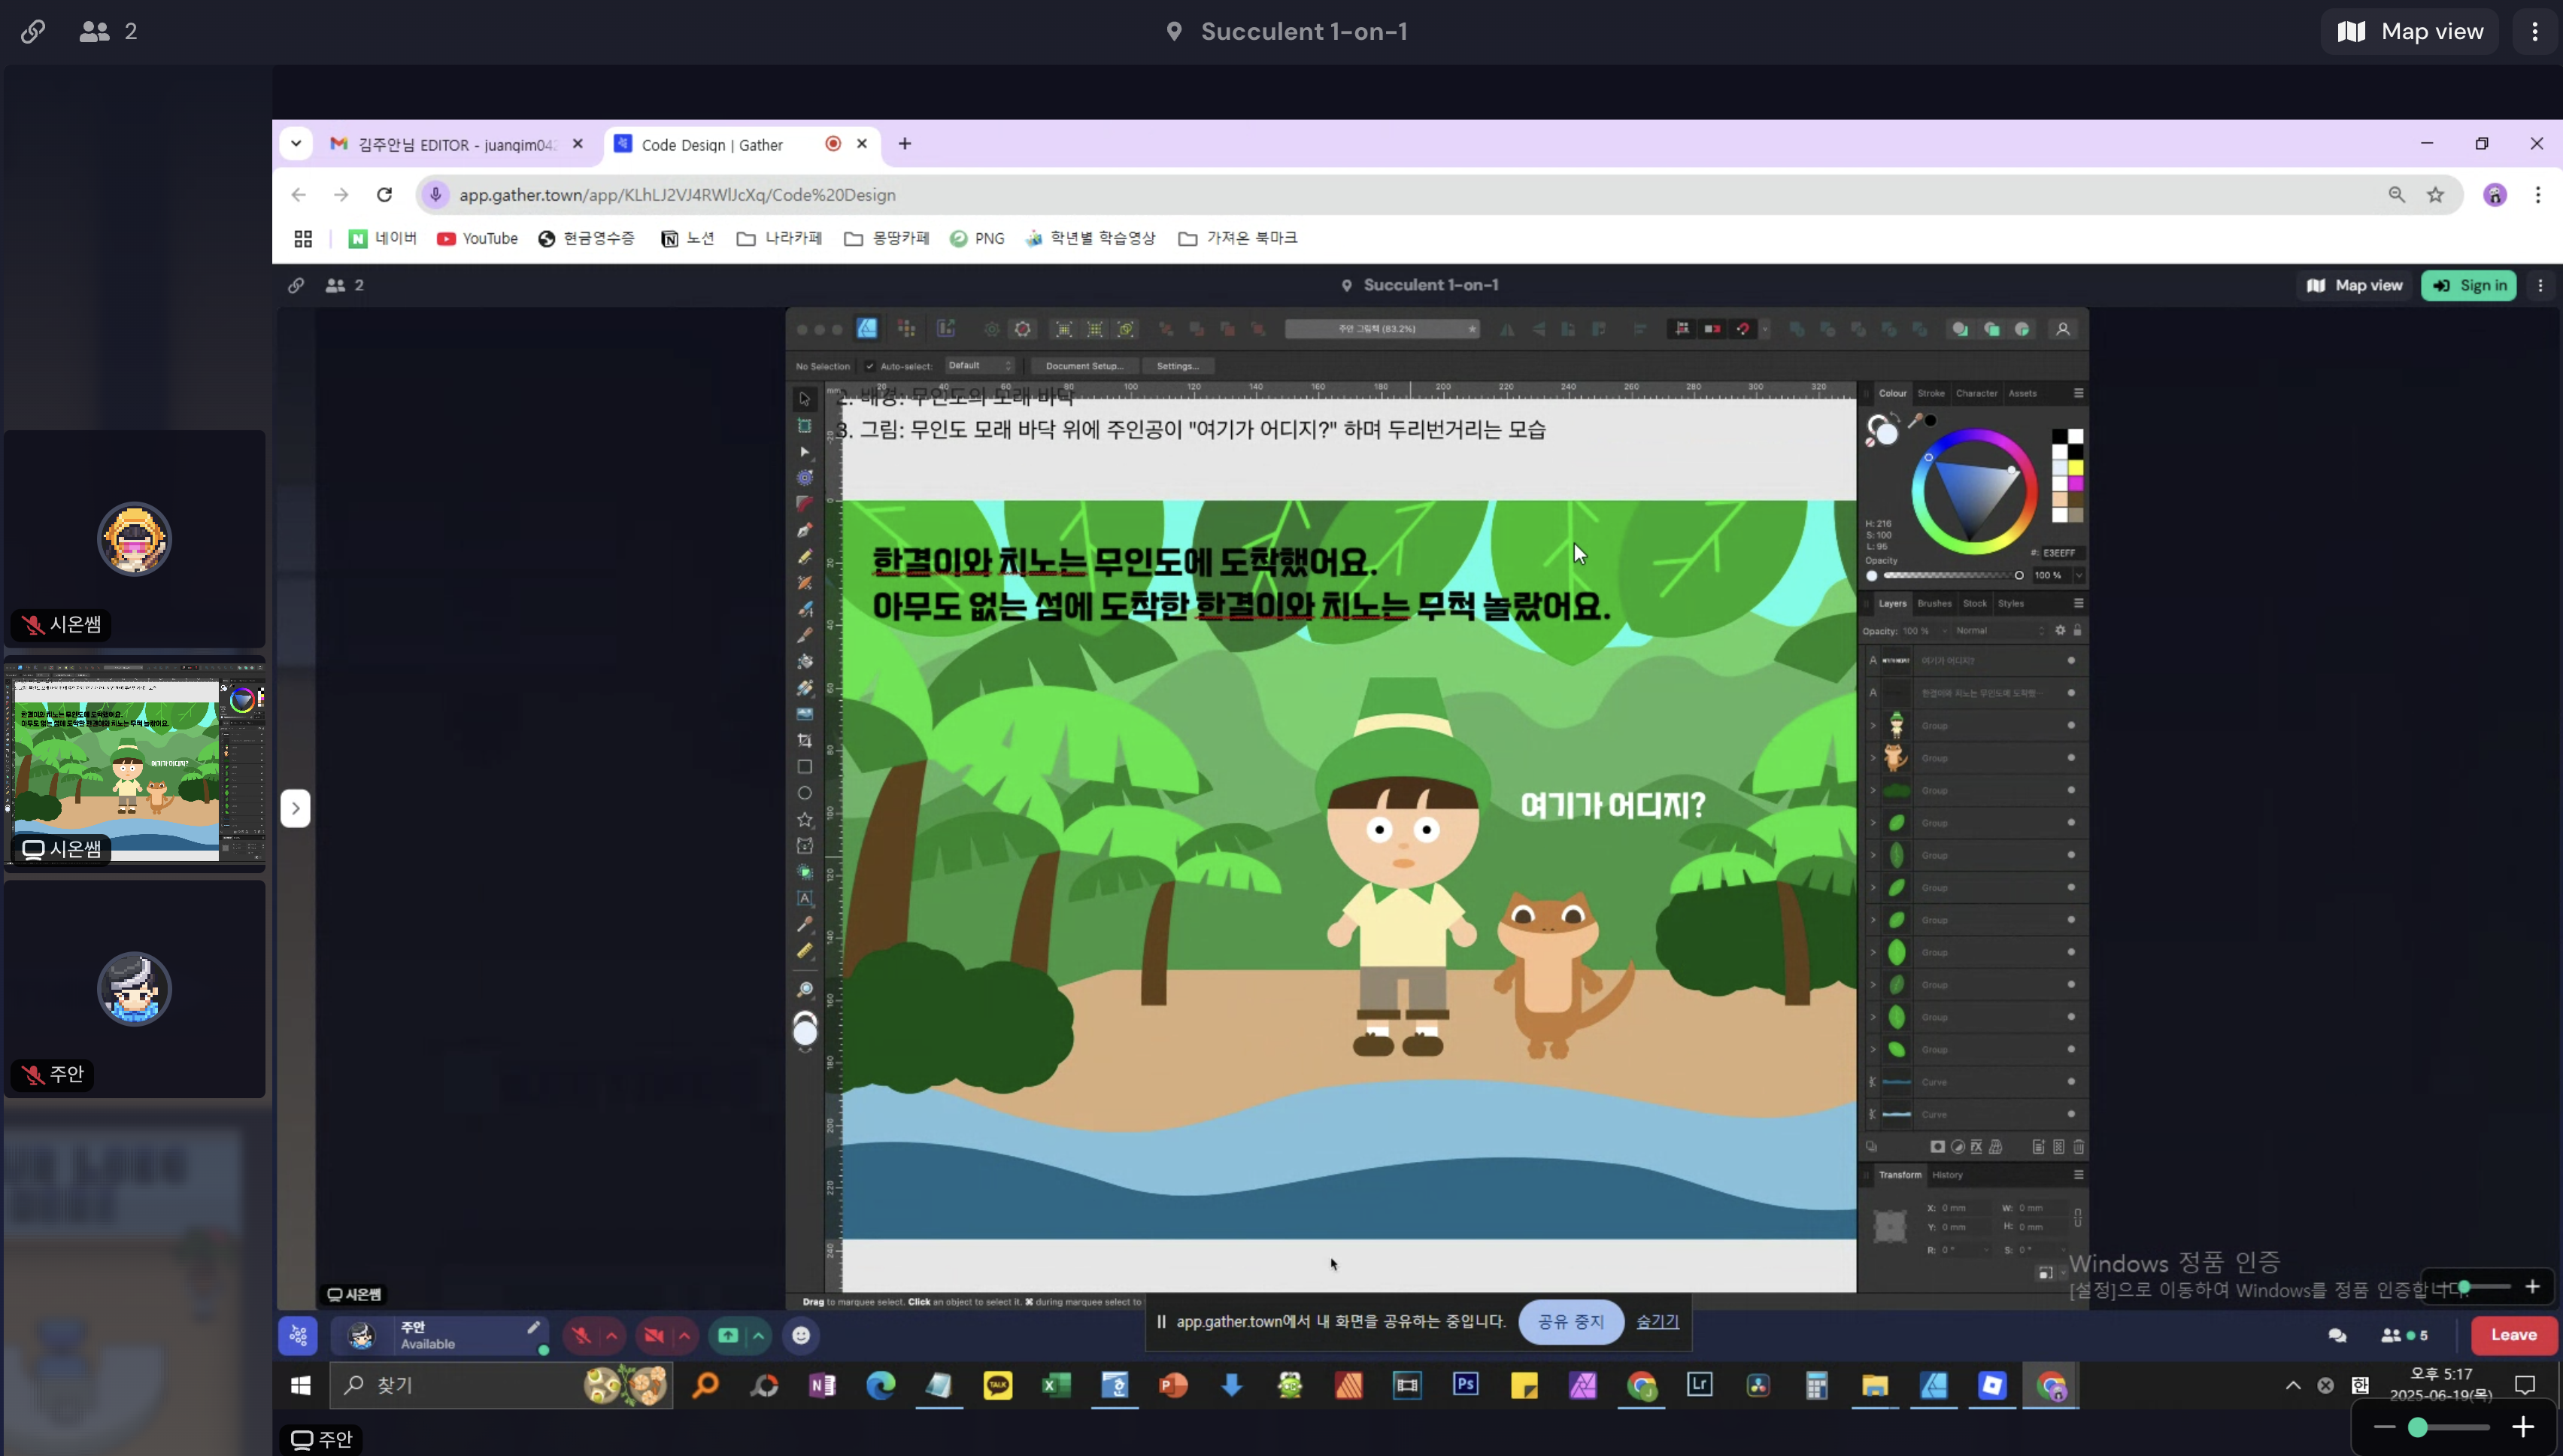2563x1456 pixels.
Task: Toggle the muted microphone button
Action: (x=581, y=1336)
